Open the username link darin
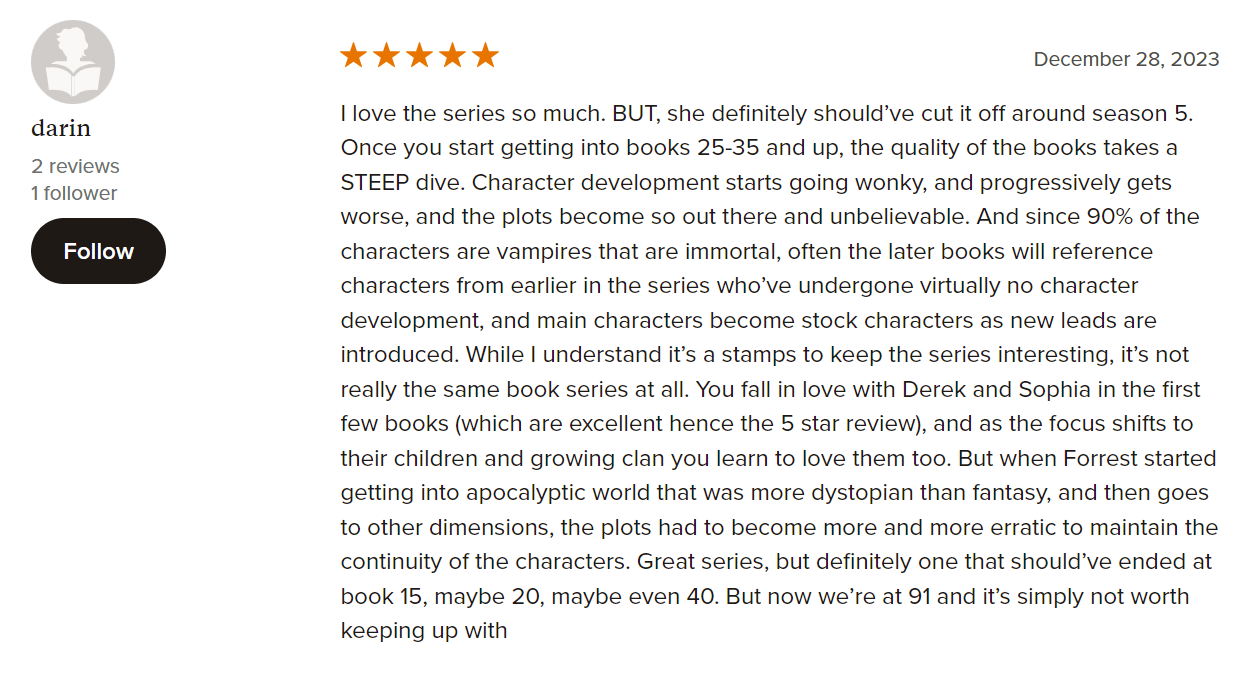Viewport: 1244px width, 674px height. pos(61,128)
